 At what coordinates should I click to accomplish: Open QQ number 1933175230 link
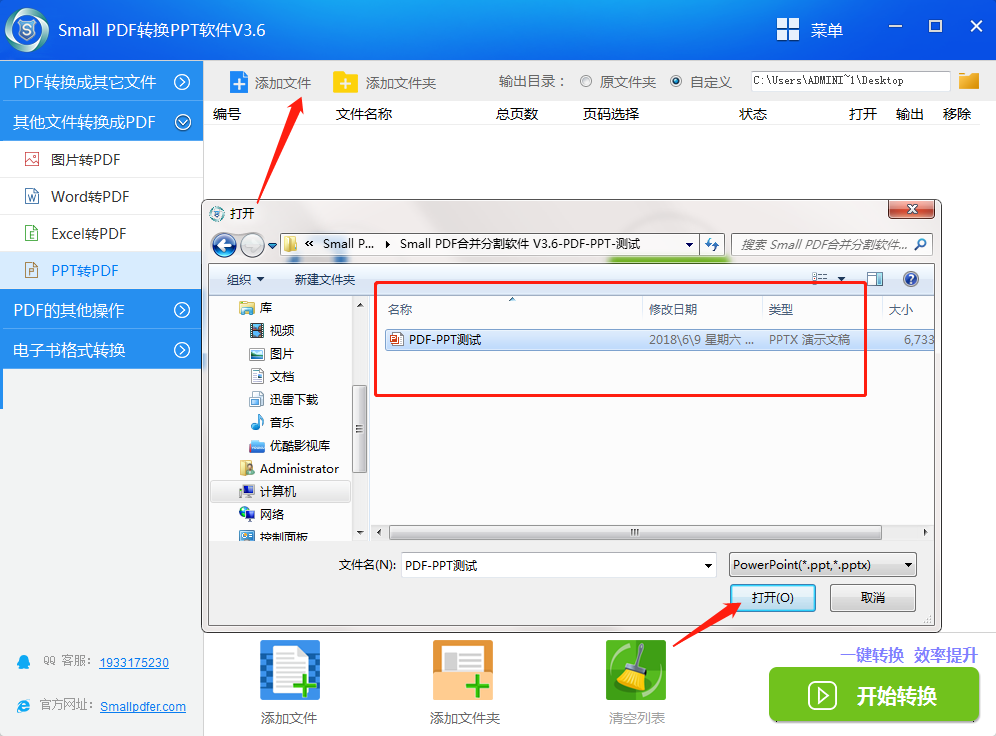[x=134, y=662]
